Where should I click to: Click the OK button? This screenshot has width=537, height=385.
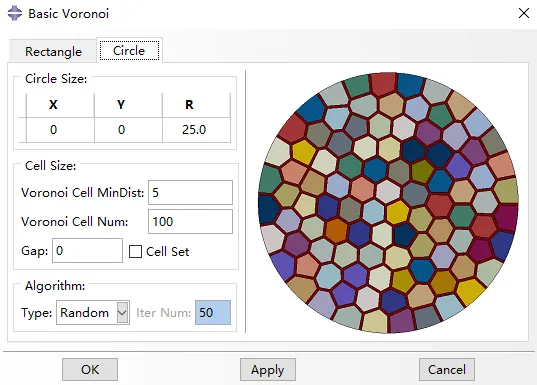(90, 370)
